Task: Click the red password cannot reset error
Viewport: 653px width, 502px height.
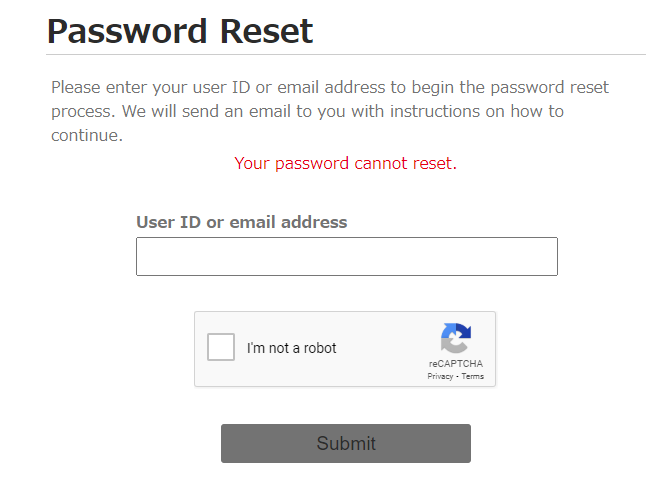Action: tap(345, 163)
